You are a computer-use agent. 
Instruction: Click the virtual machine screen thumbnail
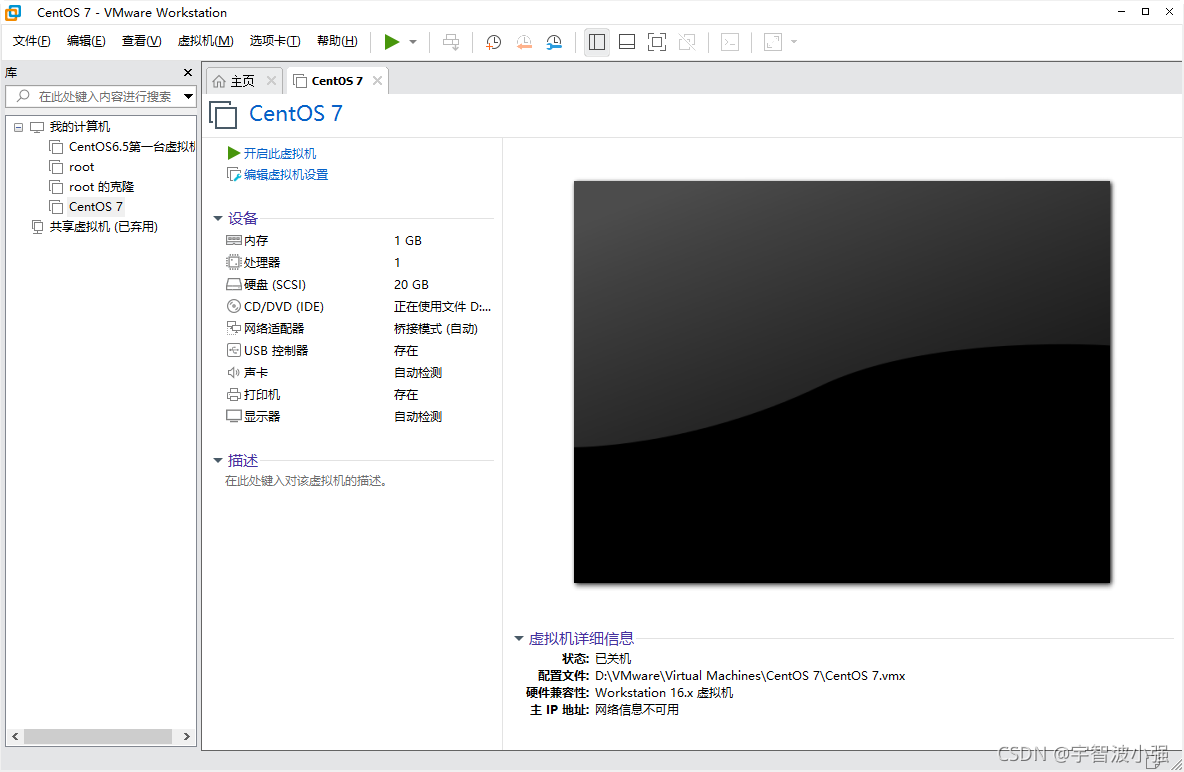842,381
